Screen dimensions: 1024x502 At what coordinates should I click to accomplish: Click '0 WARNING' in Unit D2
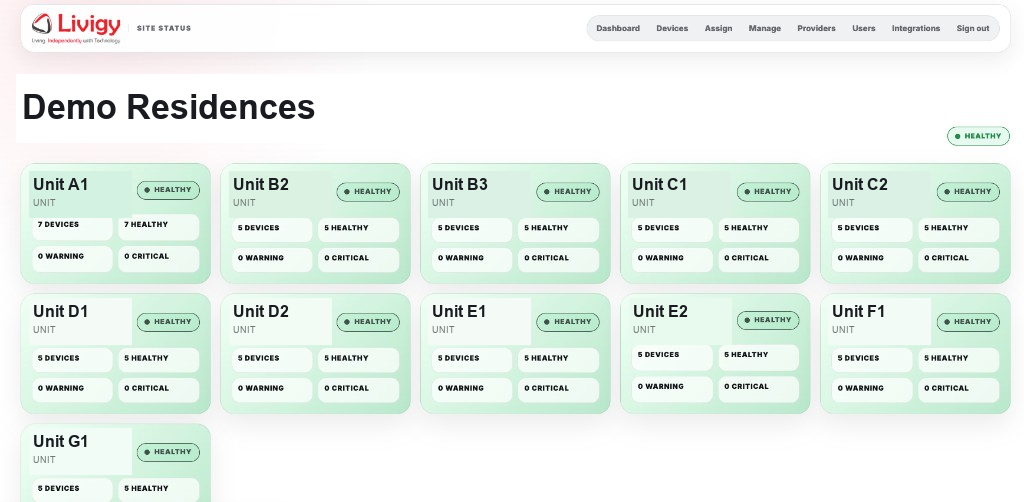[x=272, y=390]
